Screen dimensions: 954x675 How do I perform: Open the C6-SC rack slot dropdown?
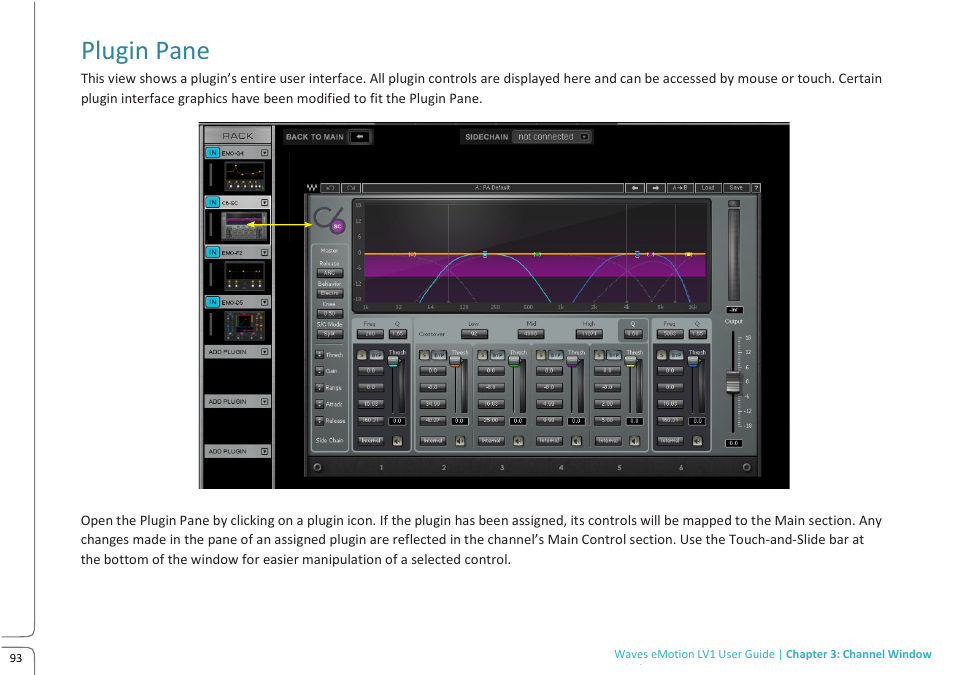coord(265,202)
